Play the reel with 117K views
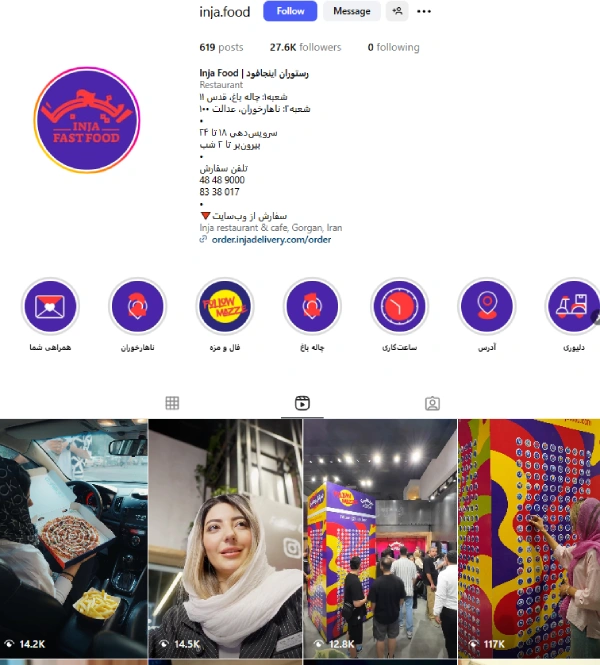600x665 pixels. click(x=529, y=539)
